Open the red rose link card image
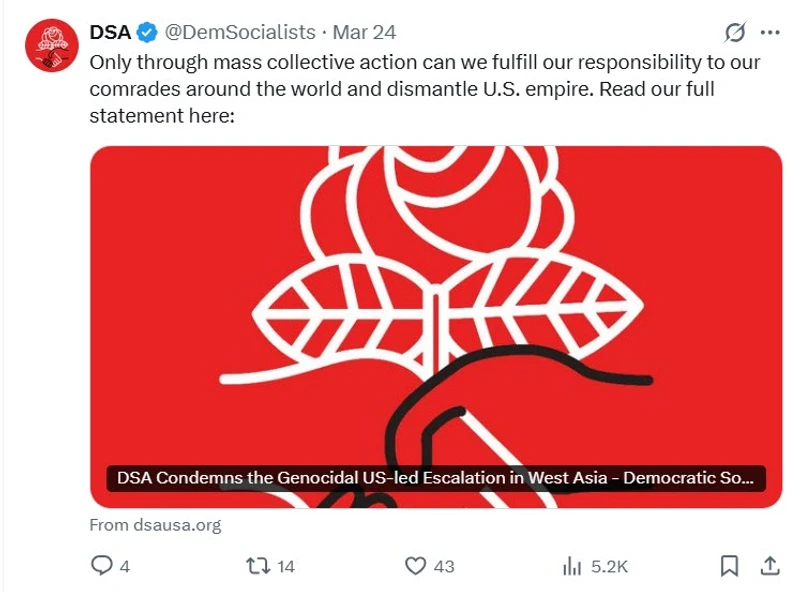The height and width of the screenshot is (592, 800). (436, 300)
